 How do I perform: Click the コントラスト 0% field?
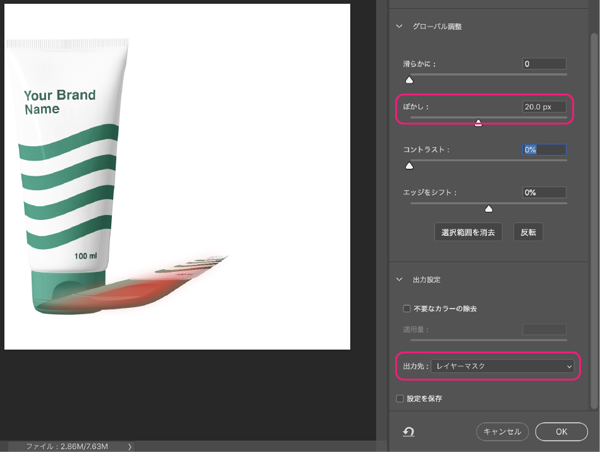[x=544, y=150]
